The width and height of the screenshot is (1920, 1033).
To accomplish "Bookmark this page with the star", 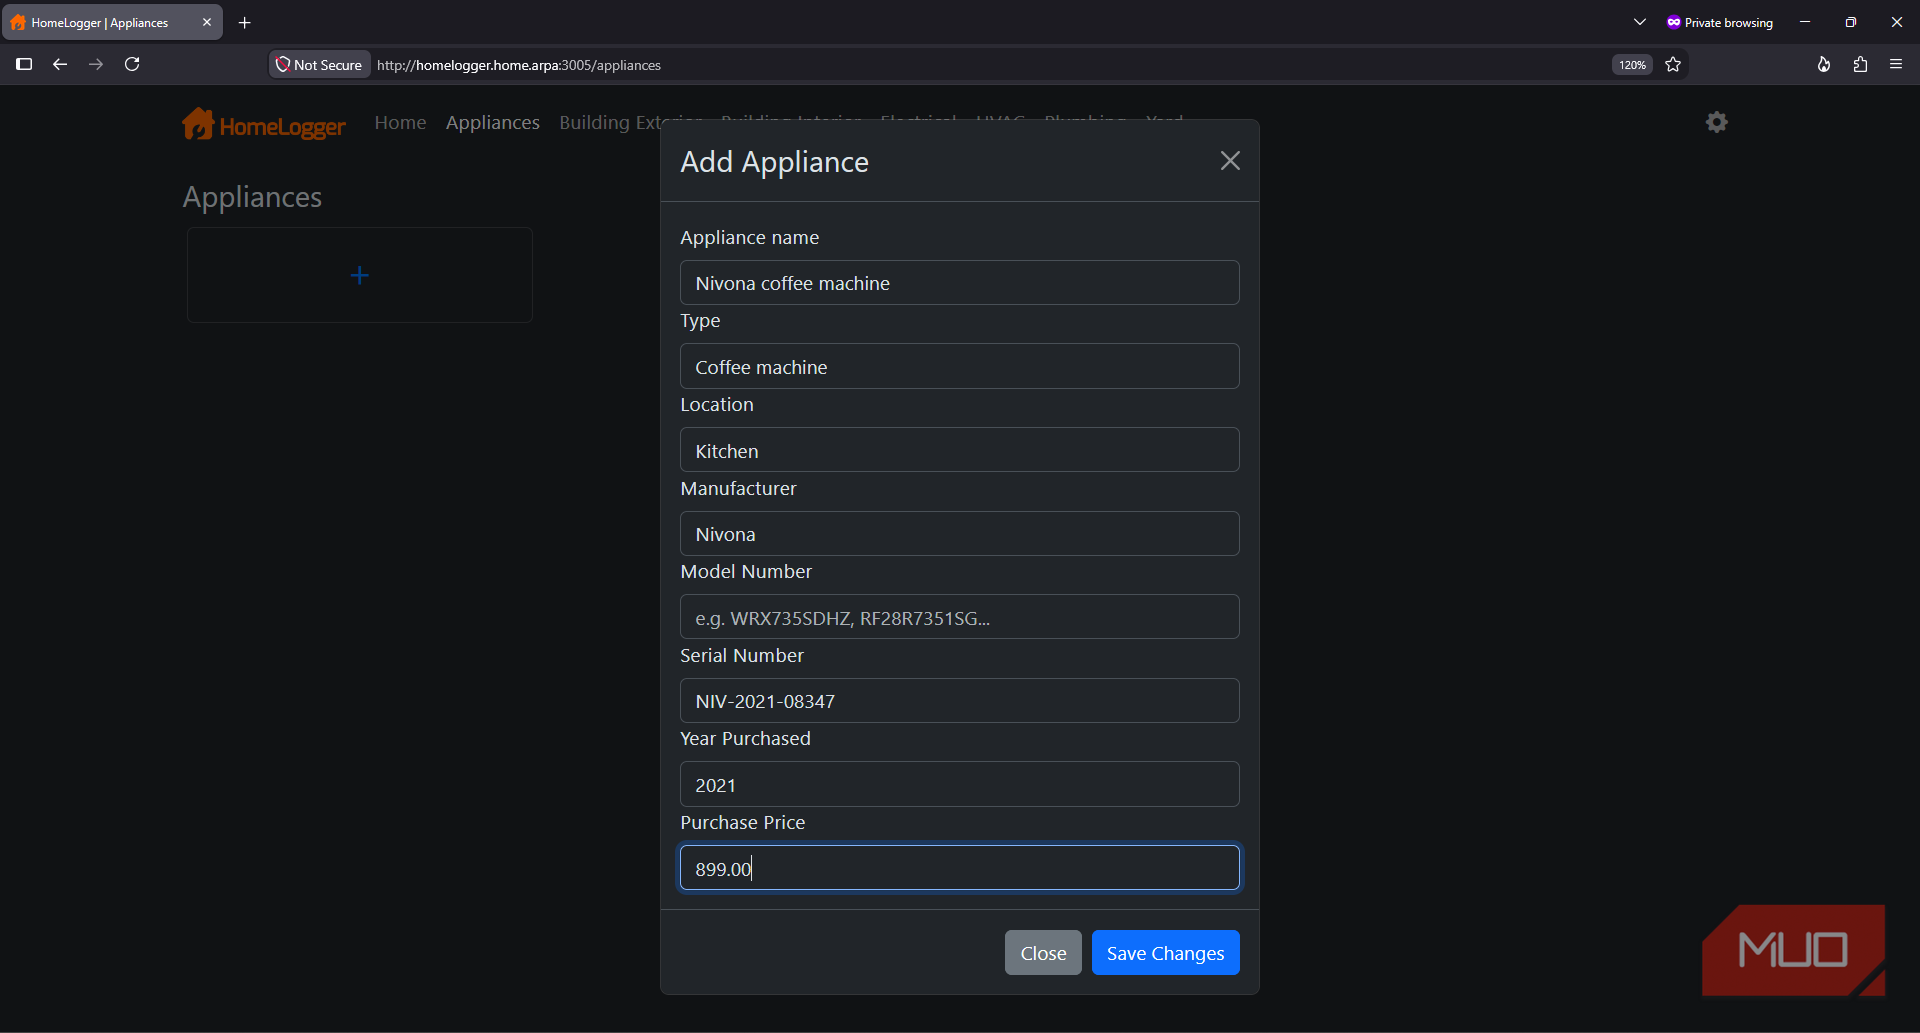I will [x=1673, y=65].
